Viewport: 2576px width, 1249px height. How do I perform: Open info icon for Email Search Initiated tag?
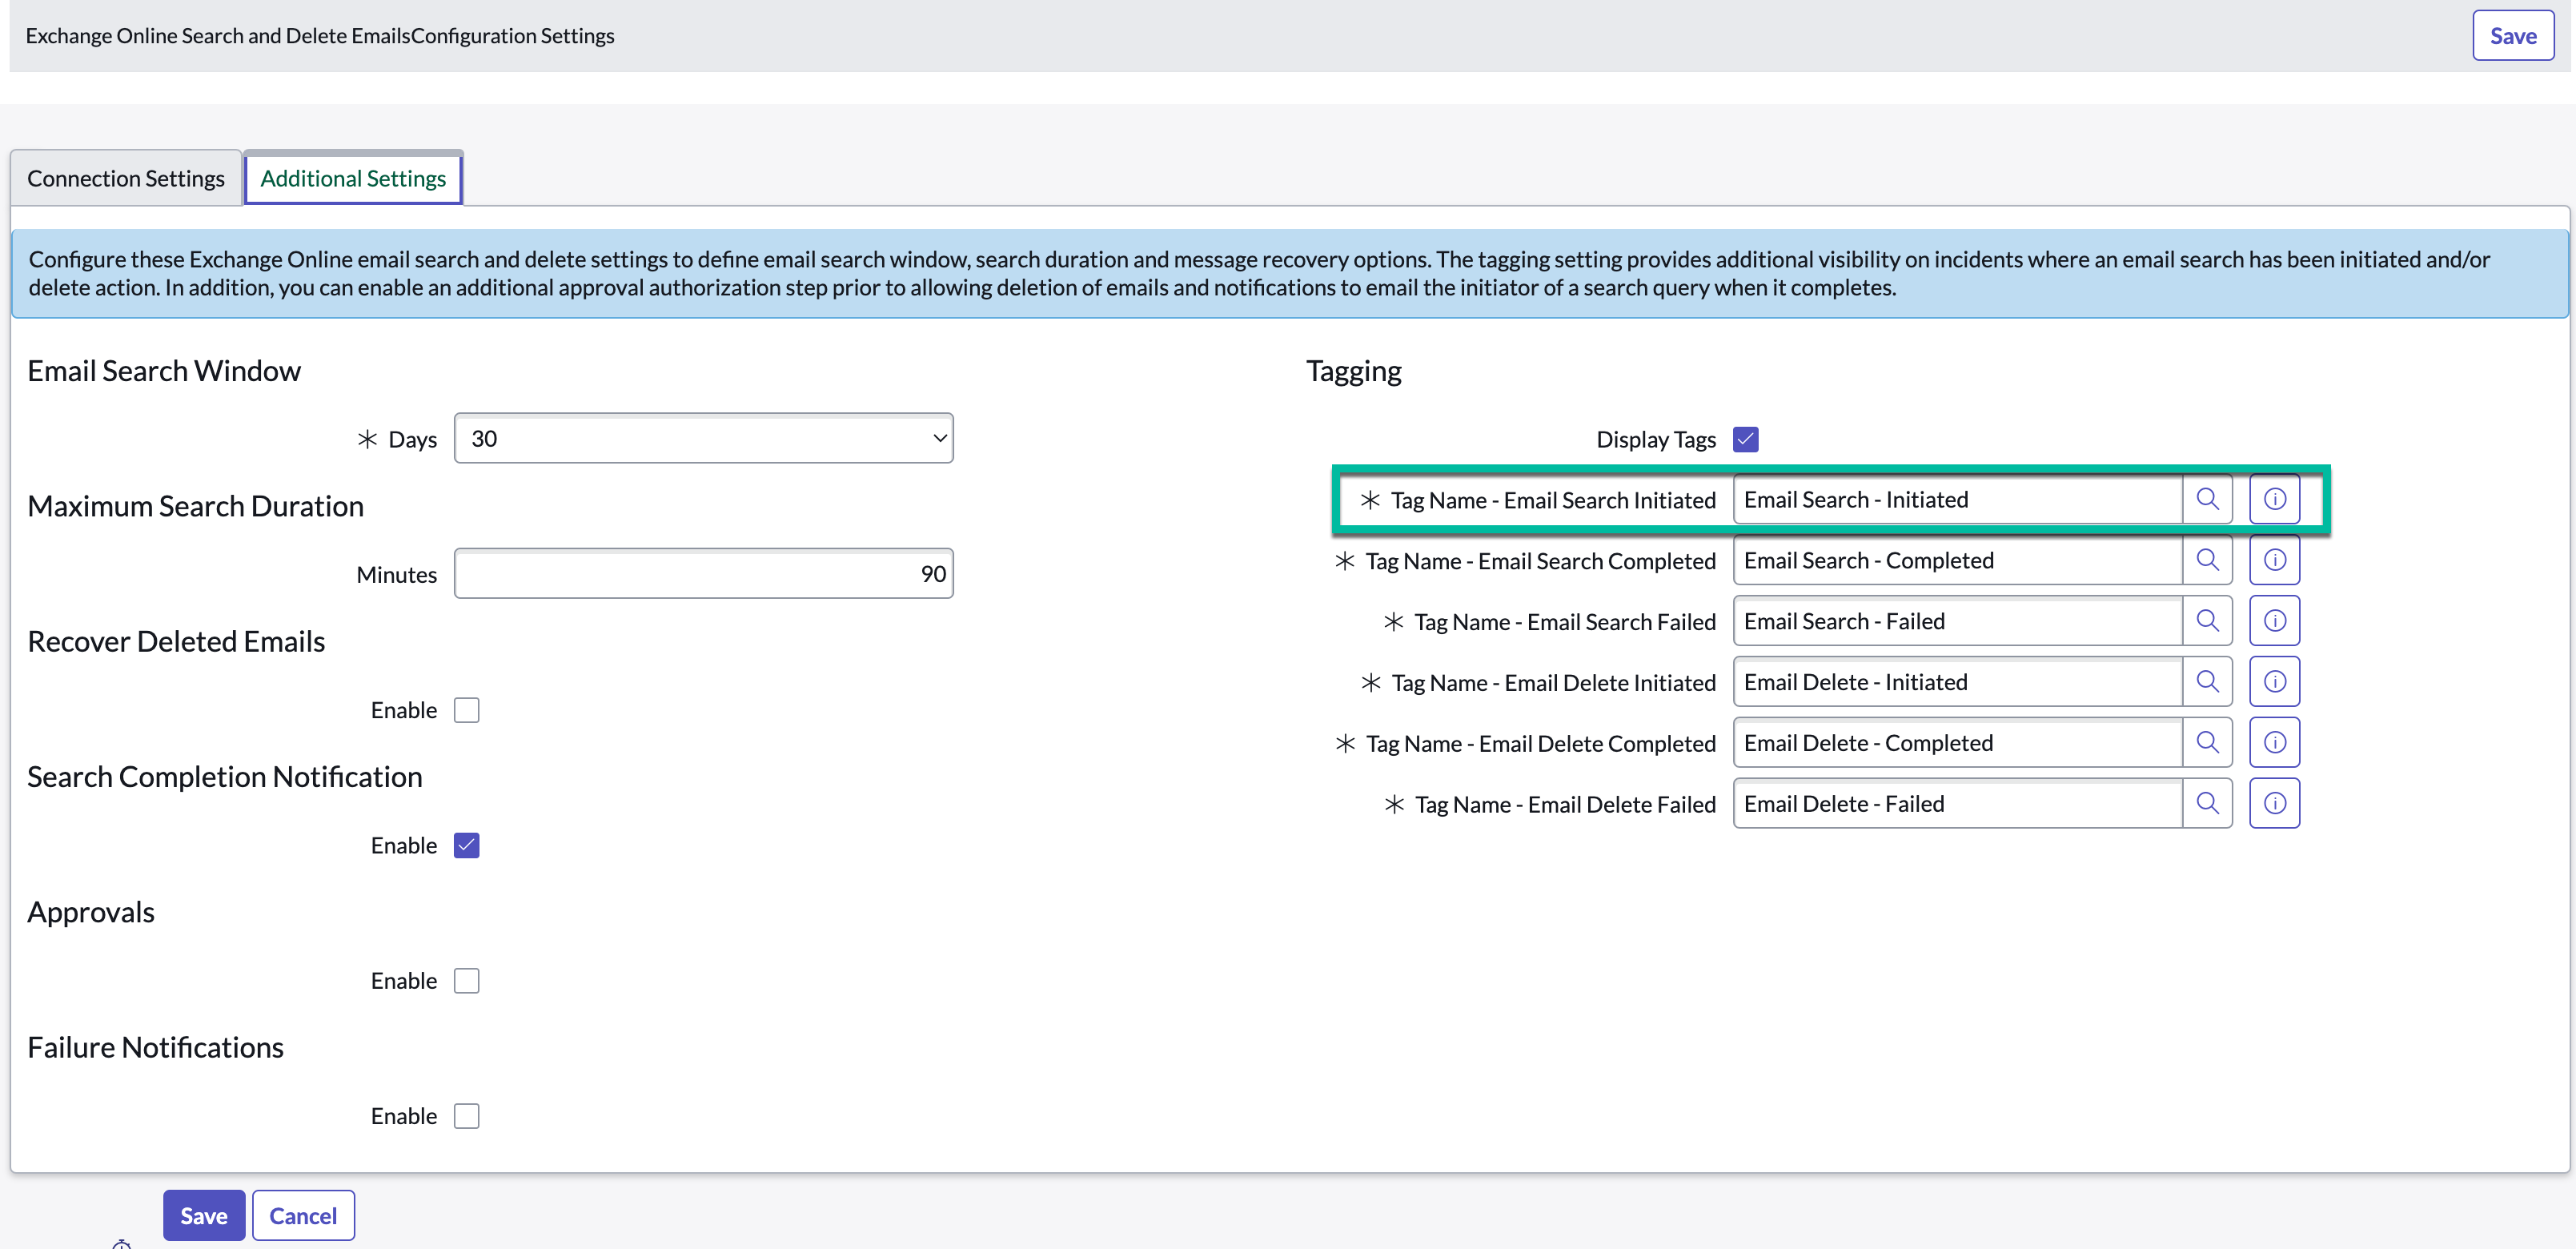tap(2274, 499)
